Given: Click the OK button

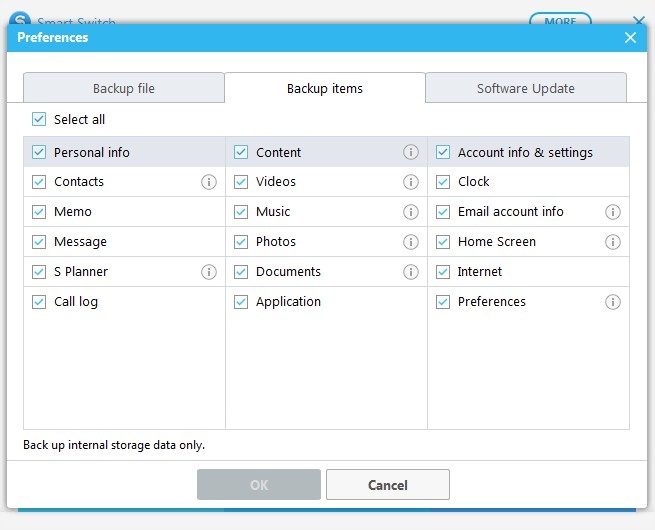Looking at the screenshot, I should click(259, 484).
